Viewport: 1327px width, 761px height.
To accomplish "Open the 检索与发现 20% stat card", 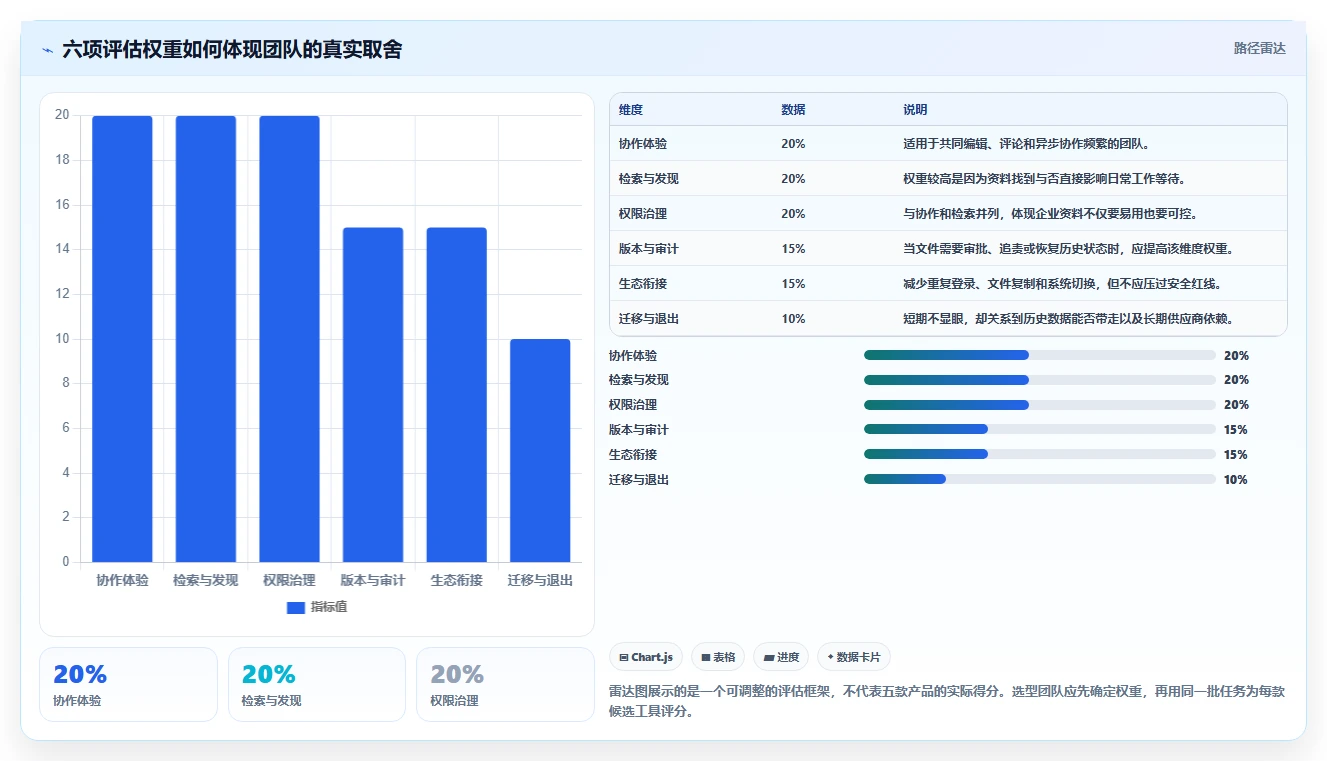I will pyautogui.click(x=317, y=684).
